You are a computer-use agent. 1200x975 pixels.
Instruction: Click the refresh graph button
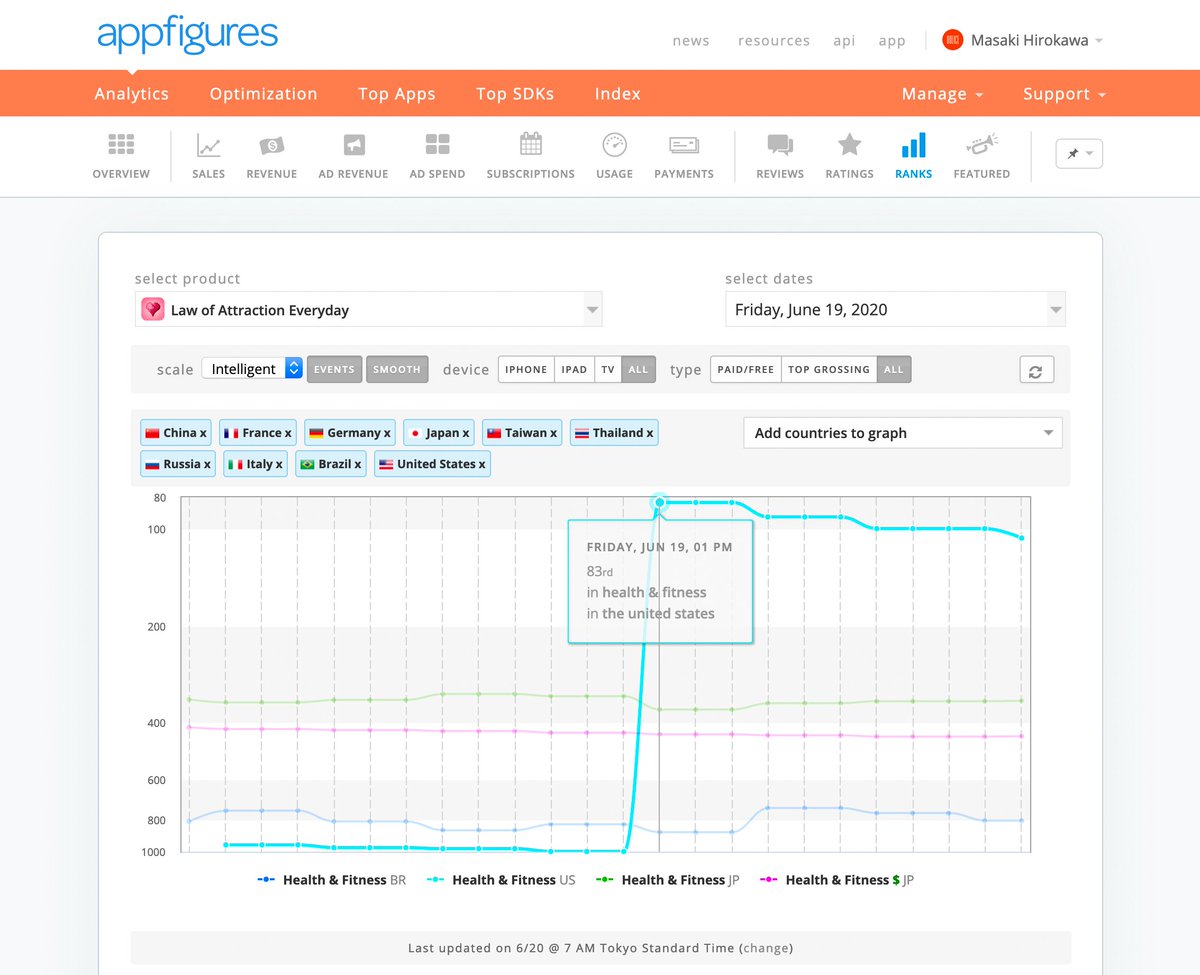1035,370
